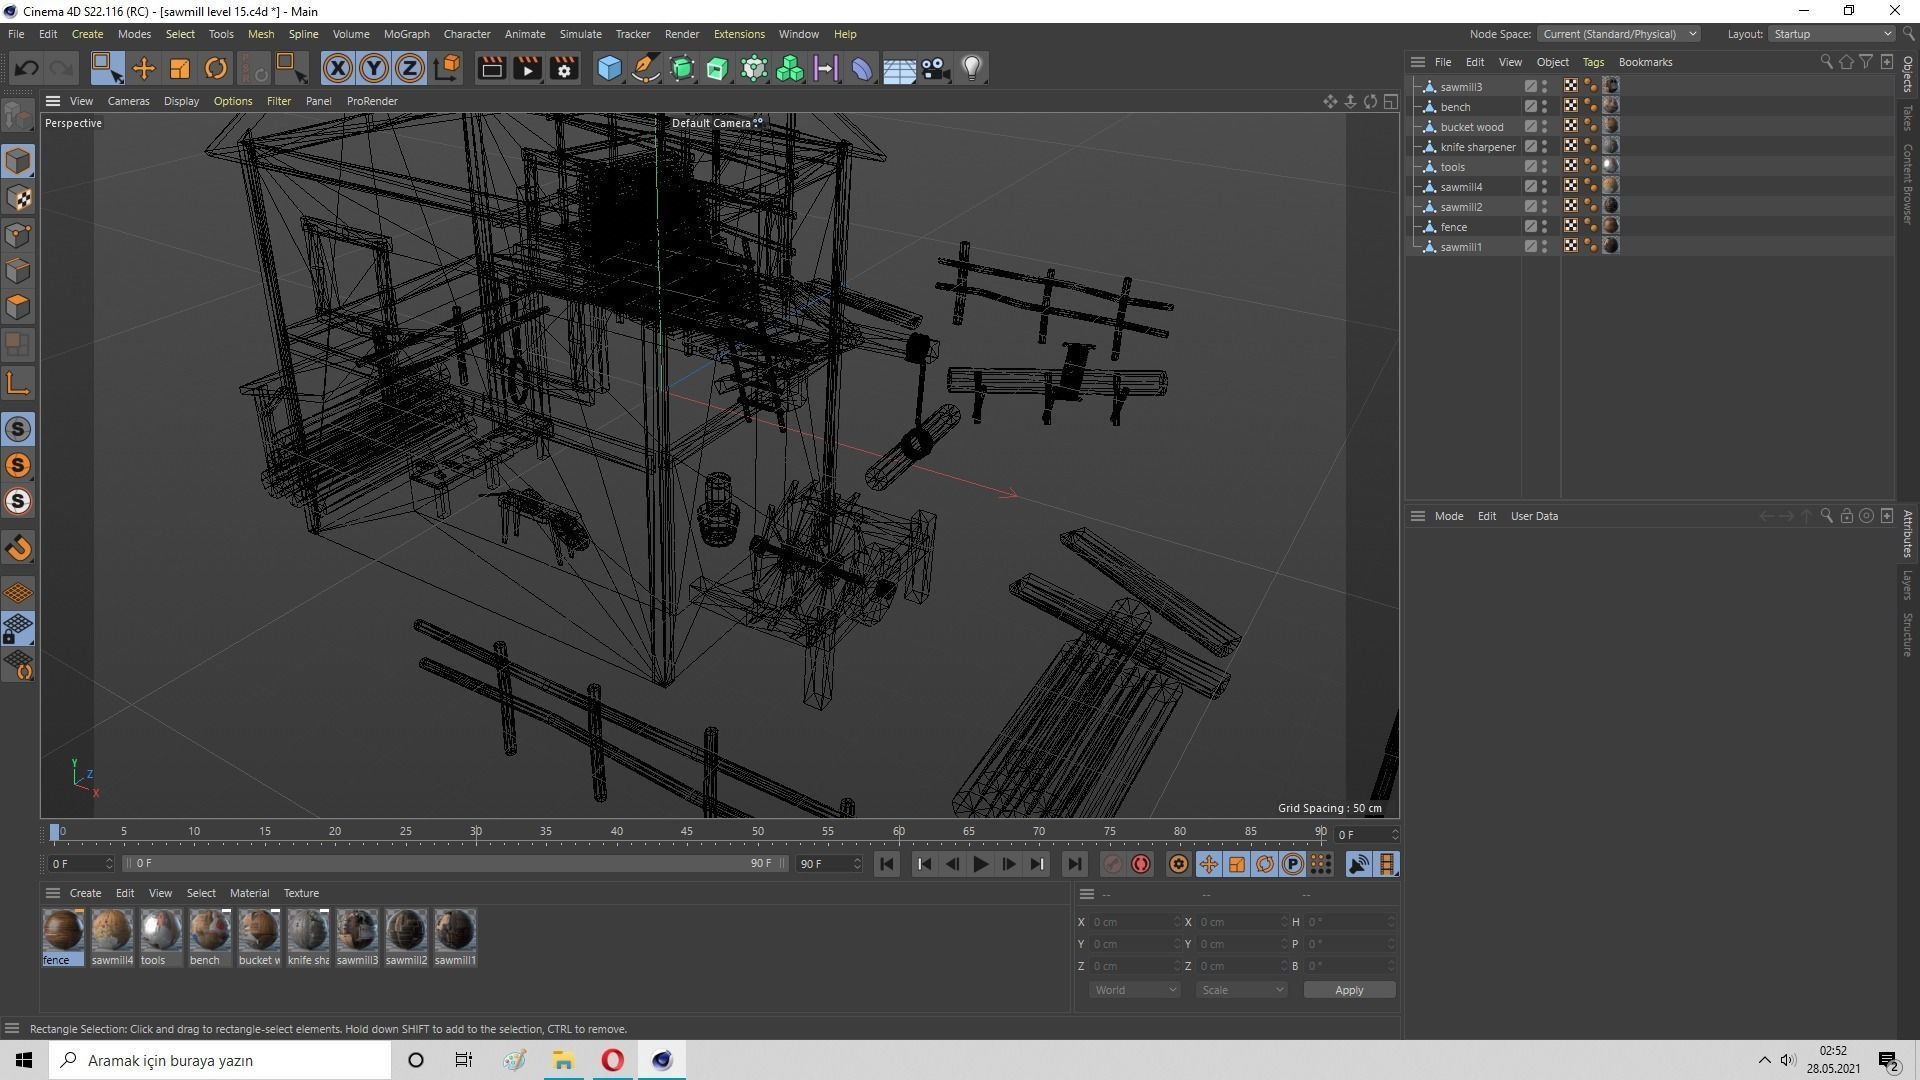Open the Simulate menu
Screen dimensions: 1920x1080
coord(580,34)
